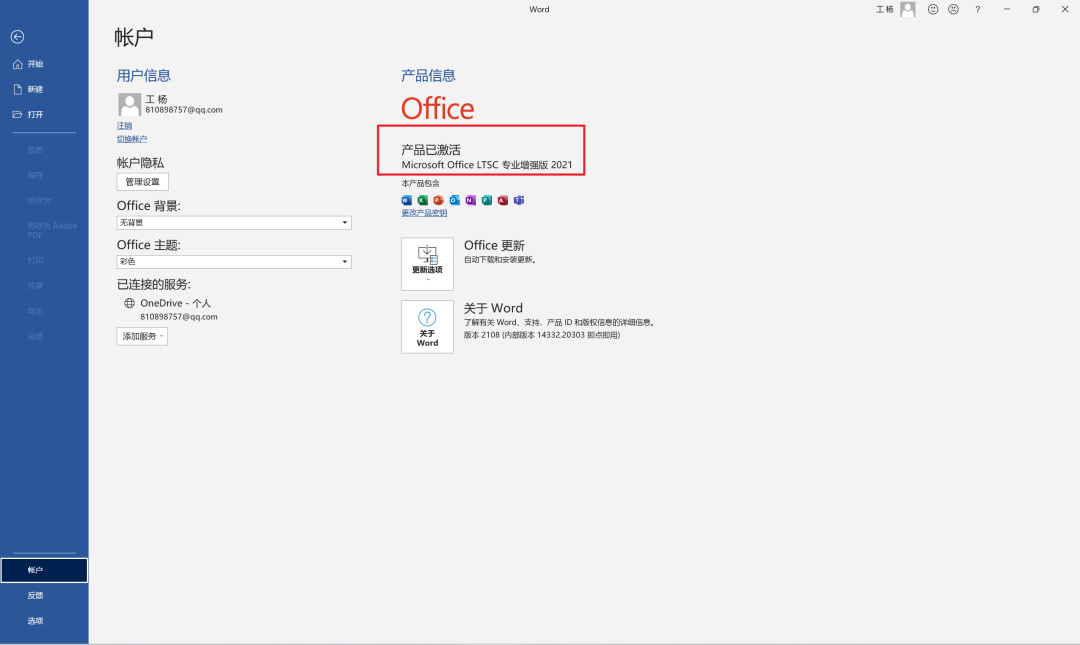Click the Publisher icon in product list
Viewport: 1080px width, 645px height.
point(486,200)
